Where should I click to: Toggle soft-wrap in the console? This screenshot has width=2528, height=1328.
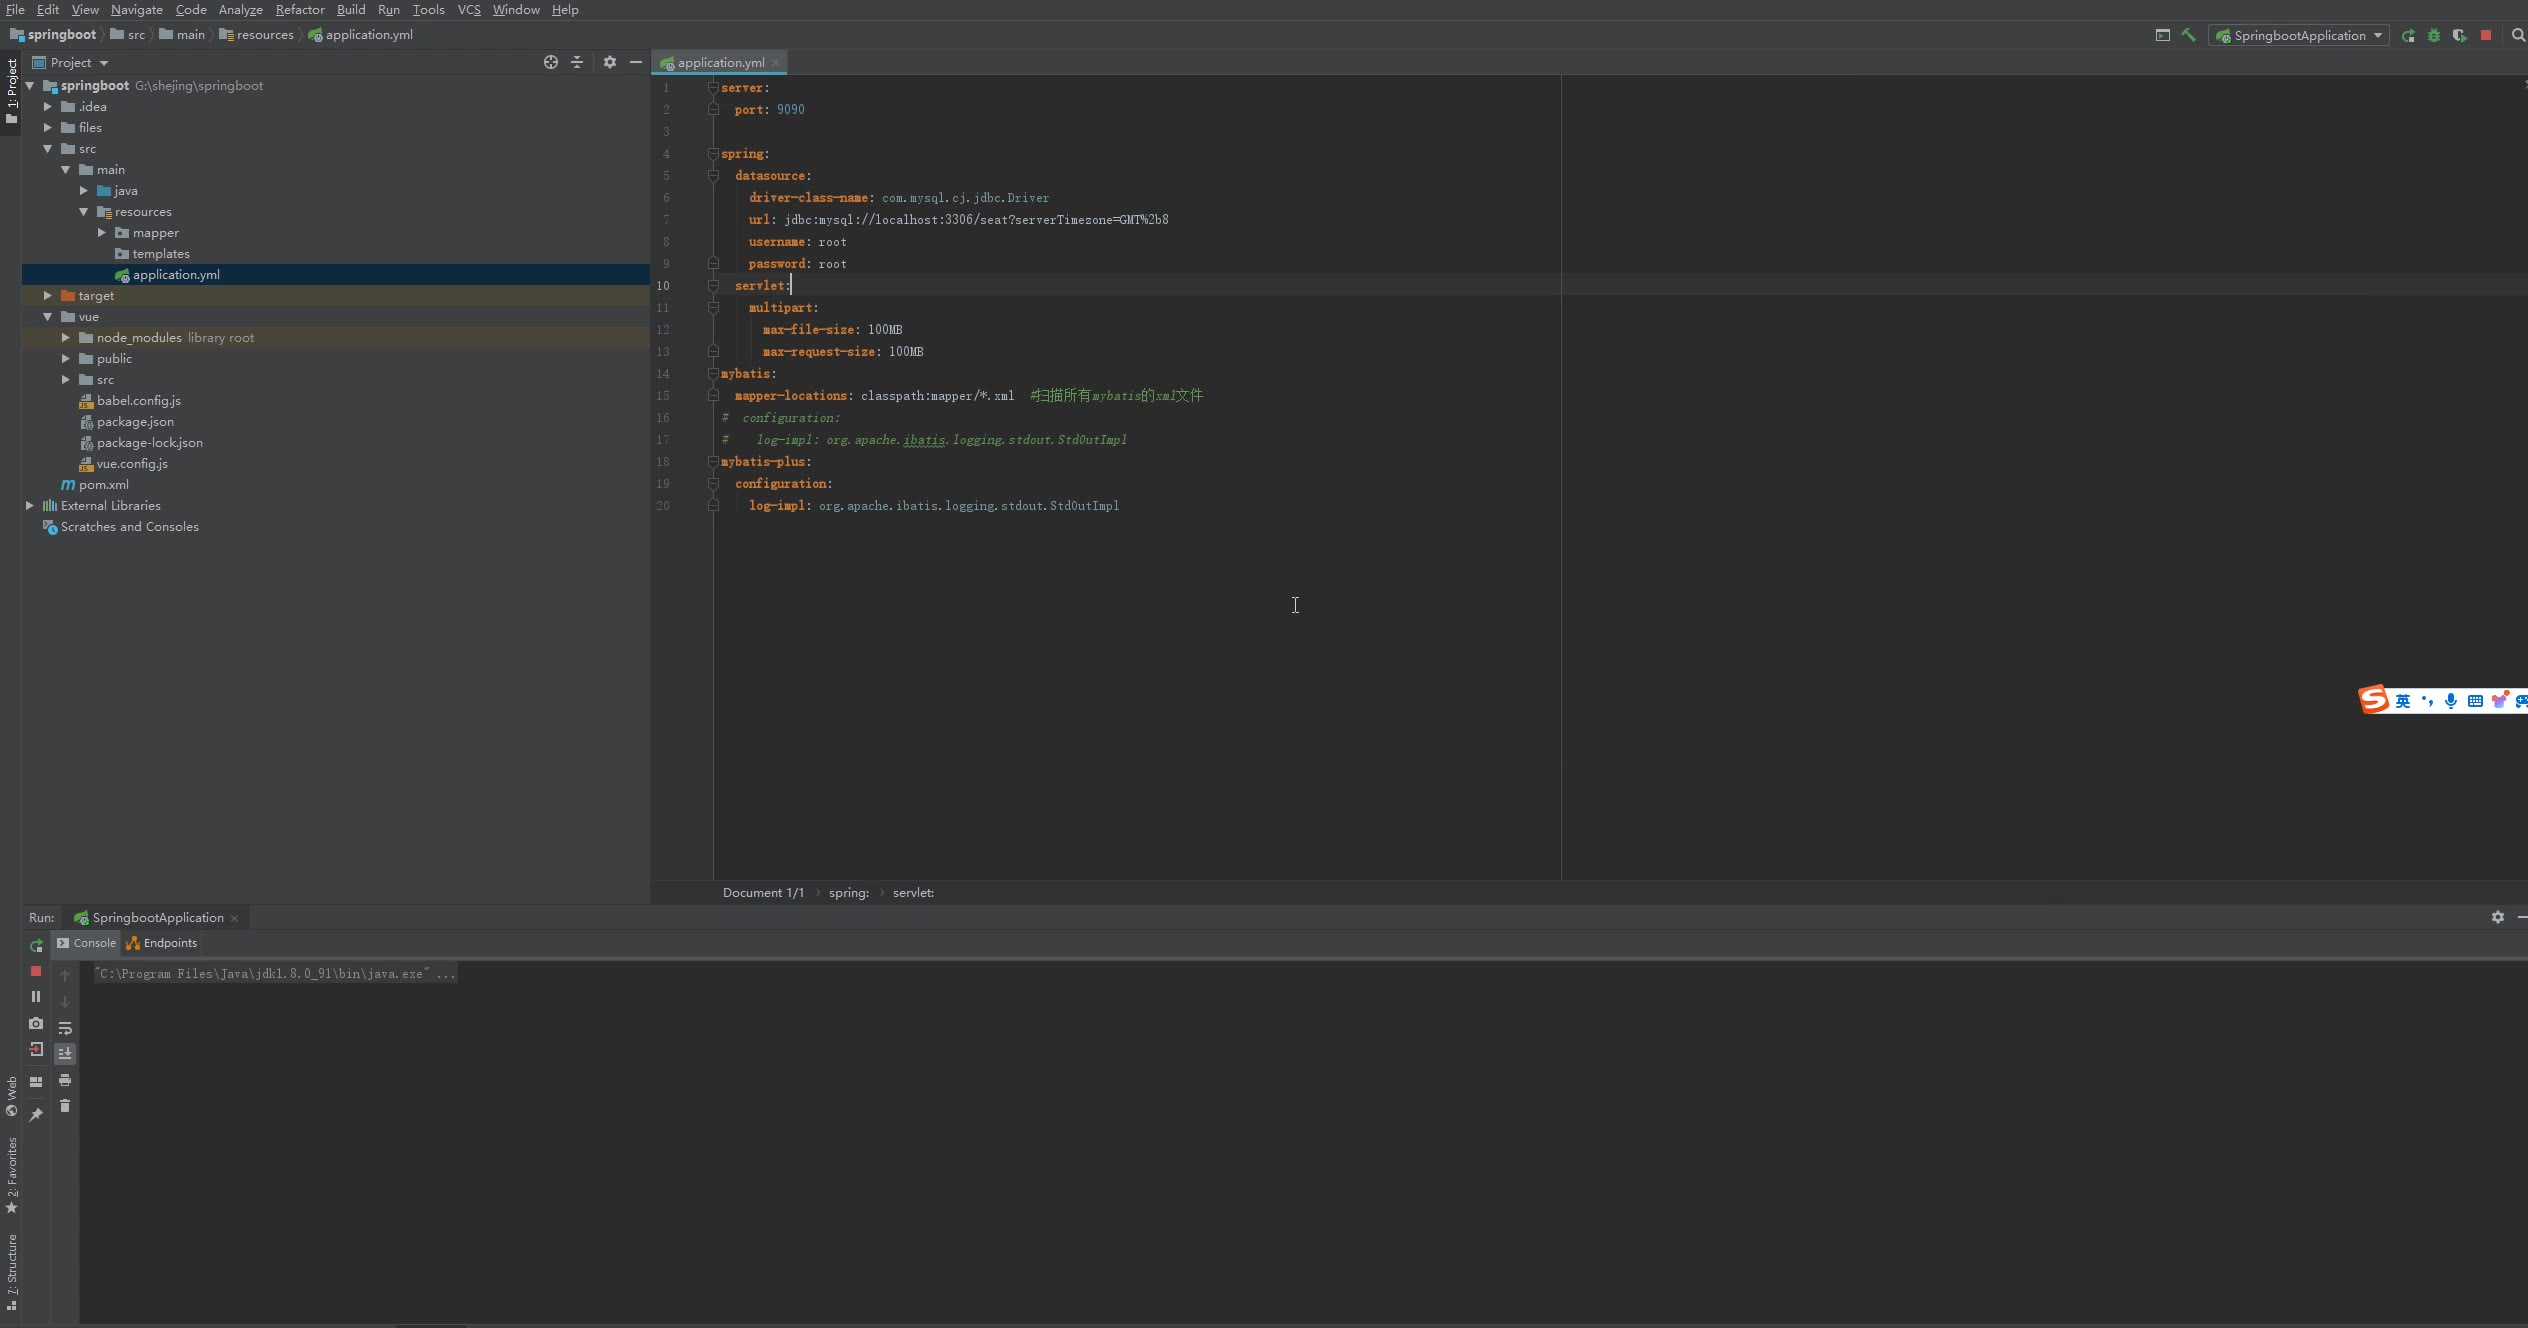65,1028
